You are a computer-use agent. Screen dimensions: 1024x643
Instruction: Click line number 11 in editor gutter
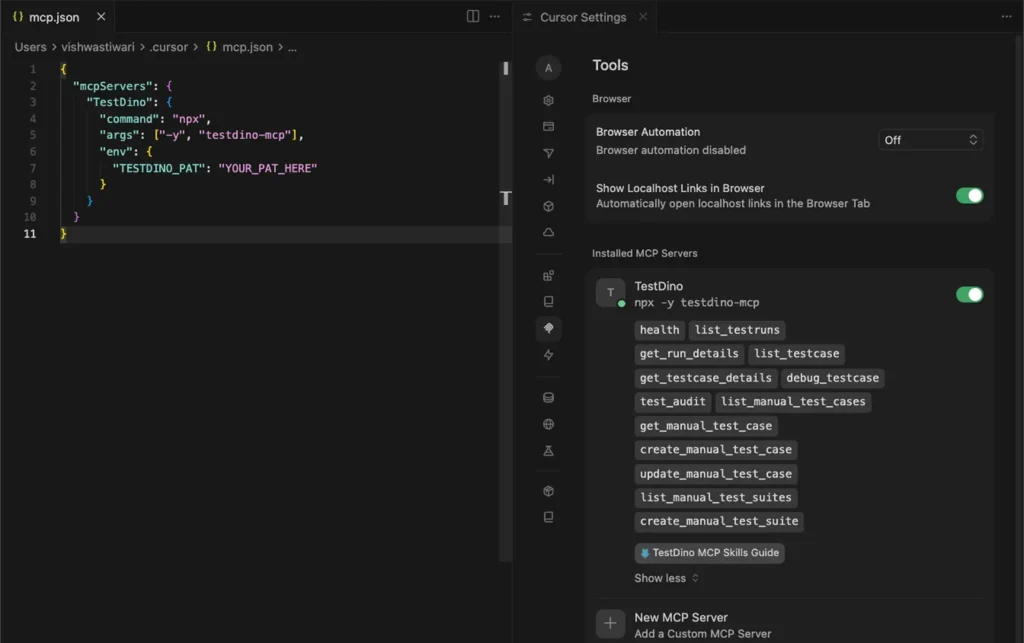pyautogui.click(x=30, y=234)
